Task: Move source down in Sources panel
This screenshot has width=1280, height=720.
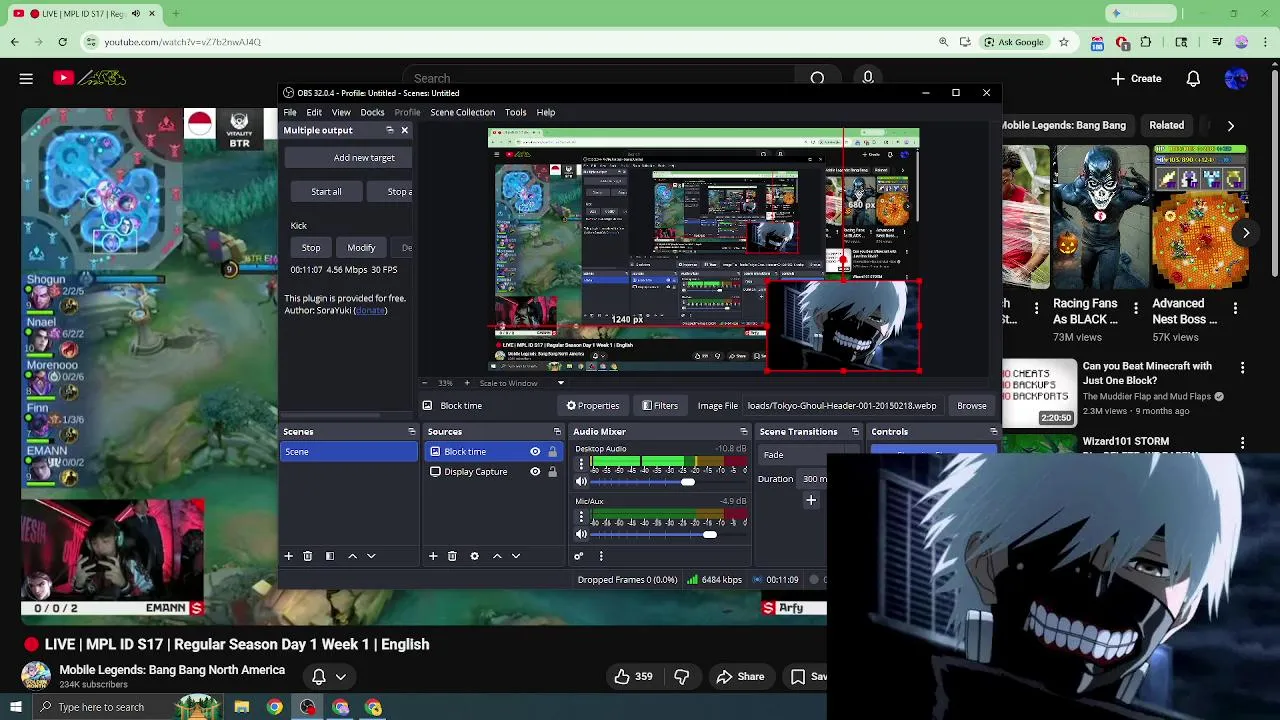Action: point(516,556)
